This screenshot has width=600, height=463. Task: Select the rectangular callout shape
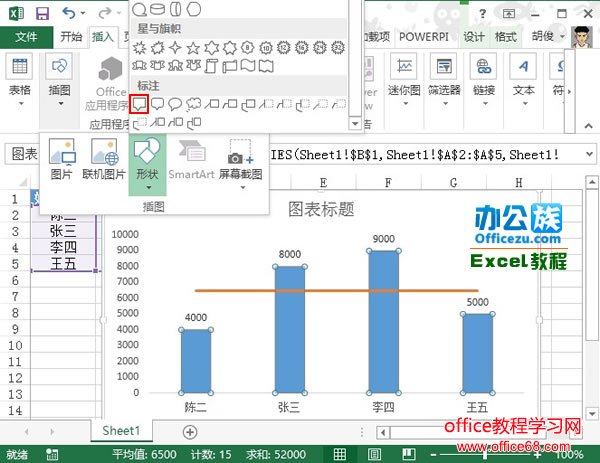[x=139, y=104]
